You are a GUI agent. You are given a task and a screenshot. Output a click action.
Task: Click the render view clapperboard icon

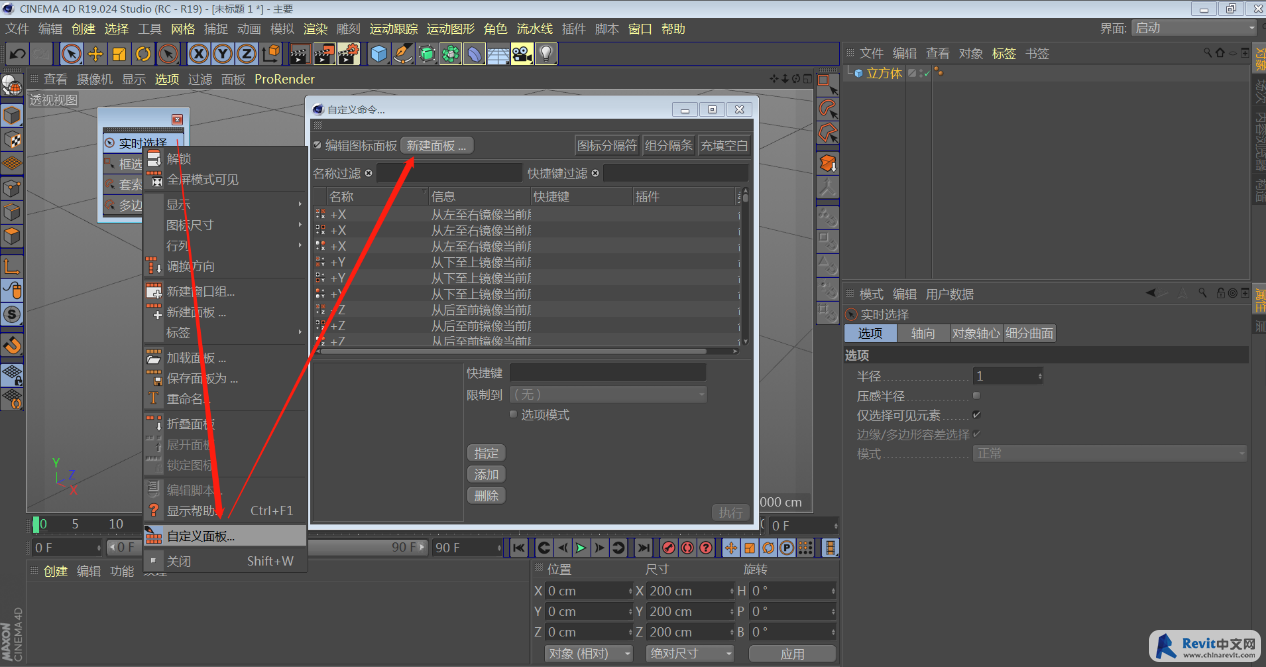click(x=300, y=53)
